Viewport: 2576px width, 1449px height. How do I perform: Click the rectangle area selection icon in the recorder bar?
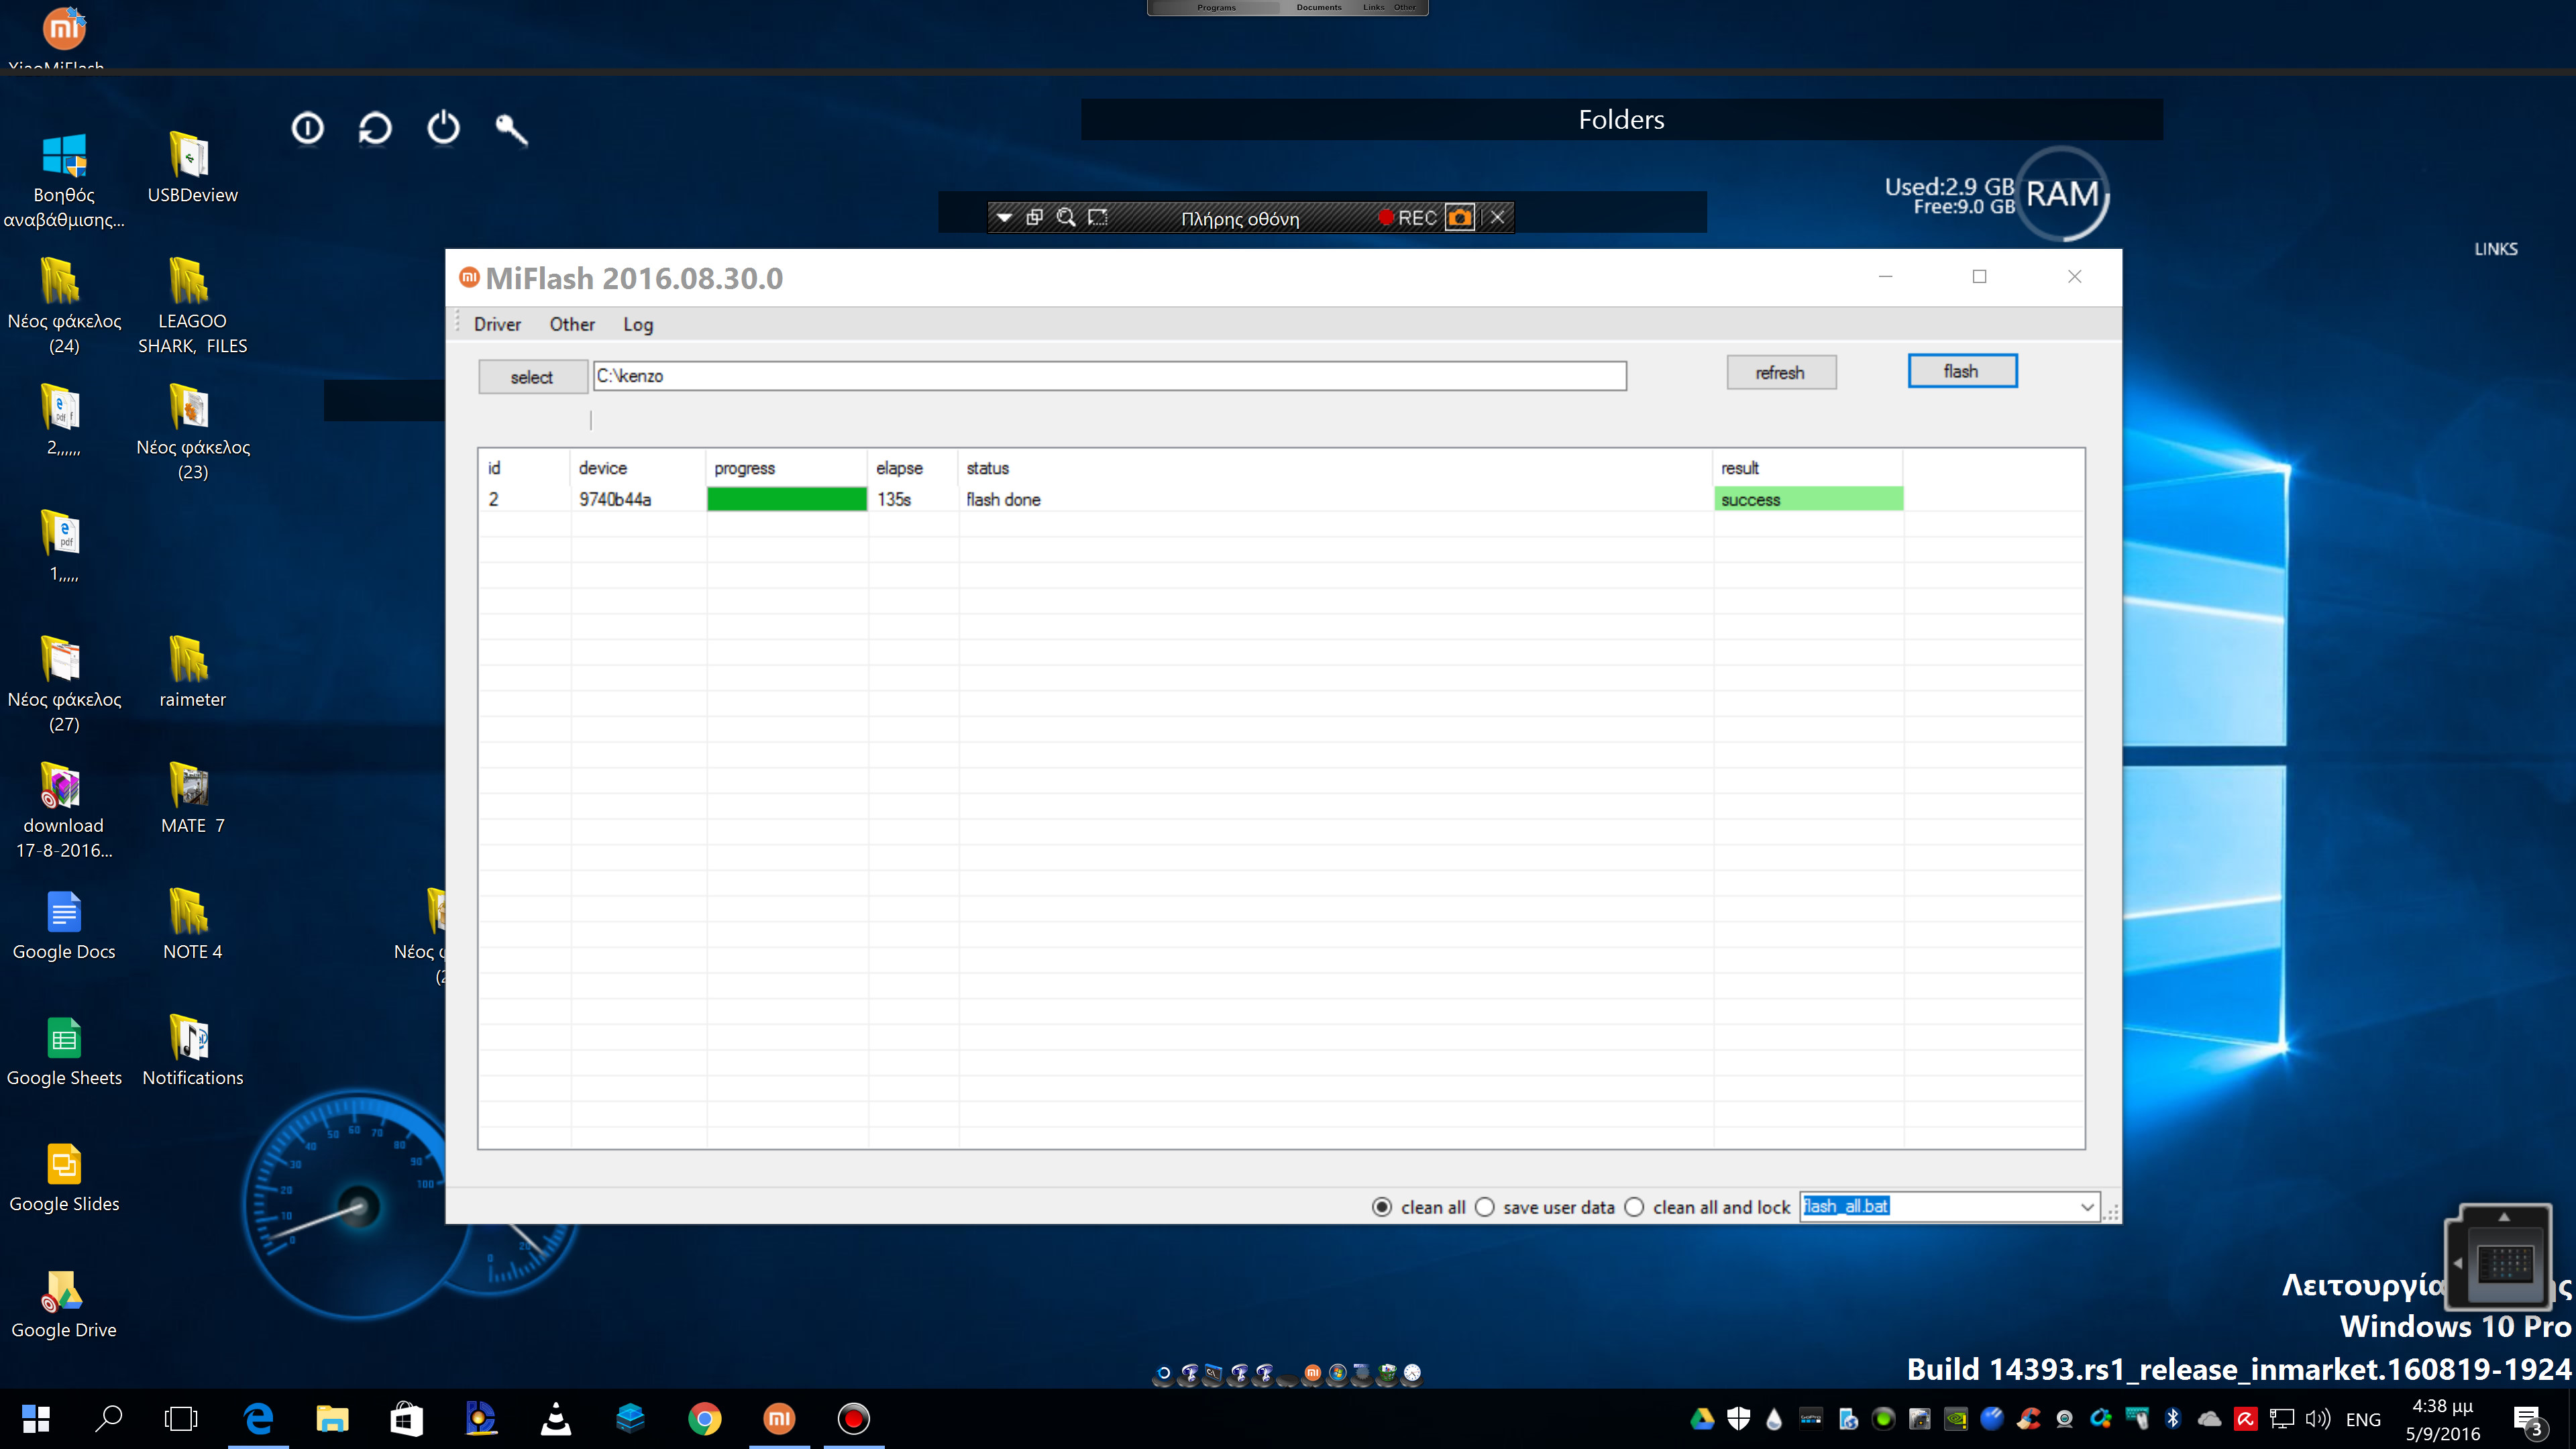[x=1098, y=218]
